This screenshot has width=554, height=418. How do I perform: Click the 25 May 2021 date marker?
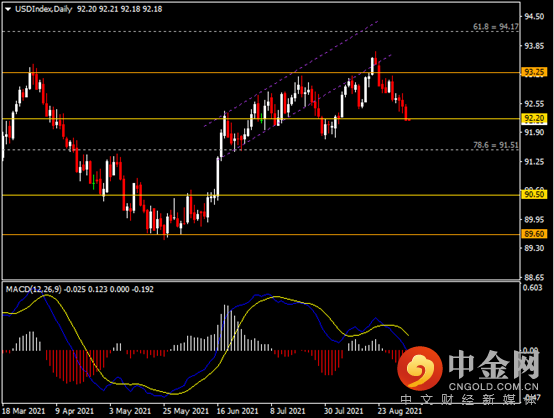[186, 411]
